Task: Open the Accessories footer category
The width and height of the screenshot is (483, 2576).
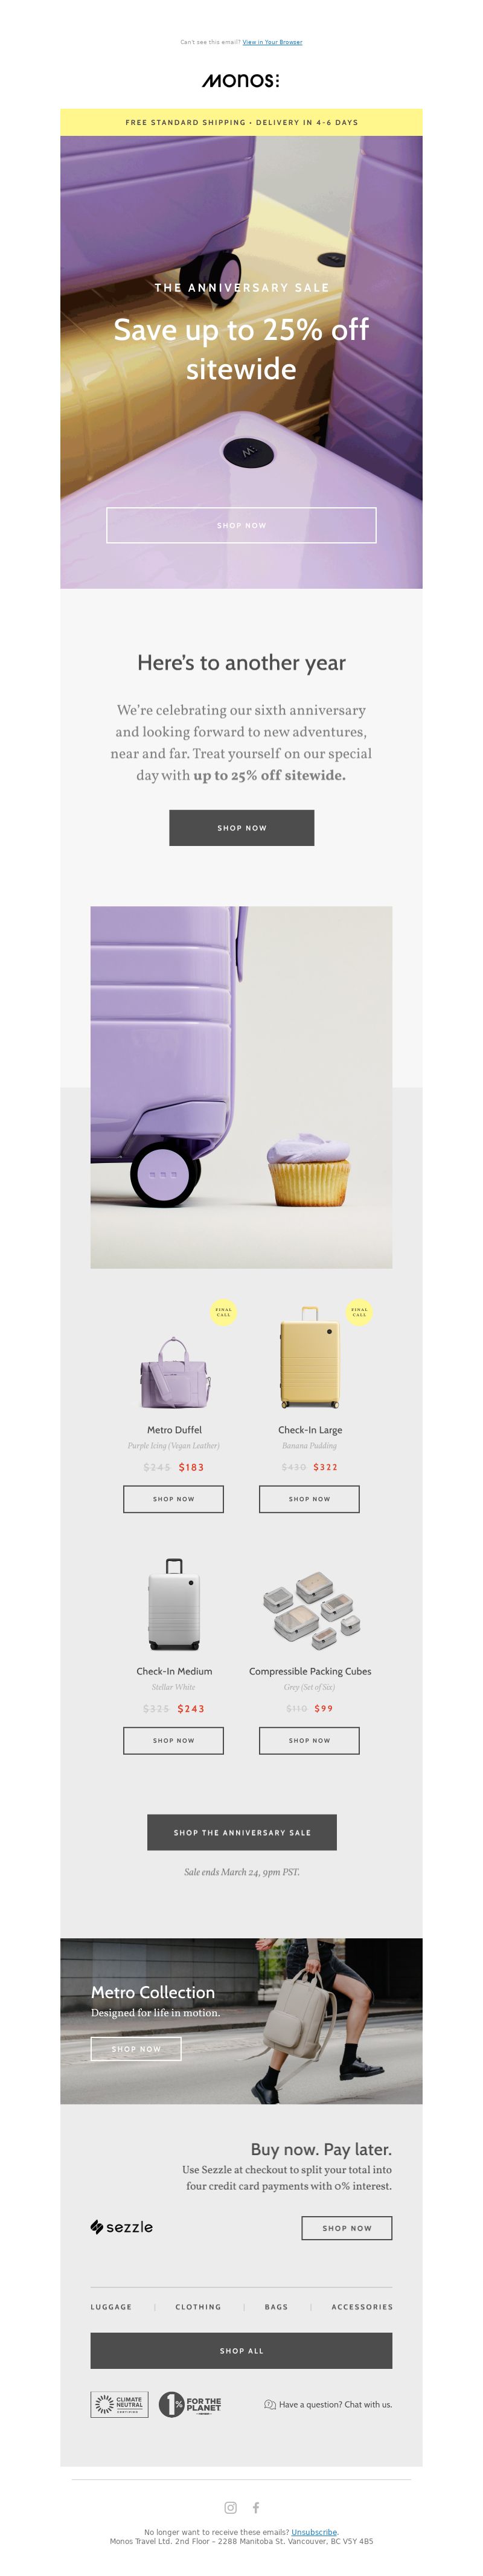Action: (362, 2307)
